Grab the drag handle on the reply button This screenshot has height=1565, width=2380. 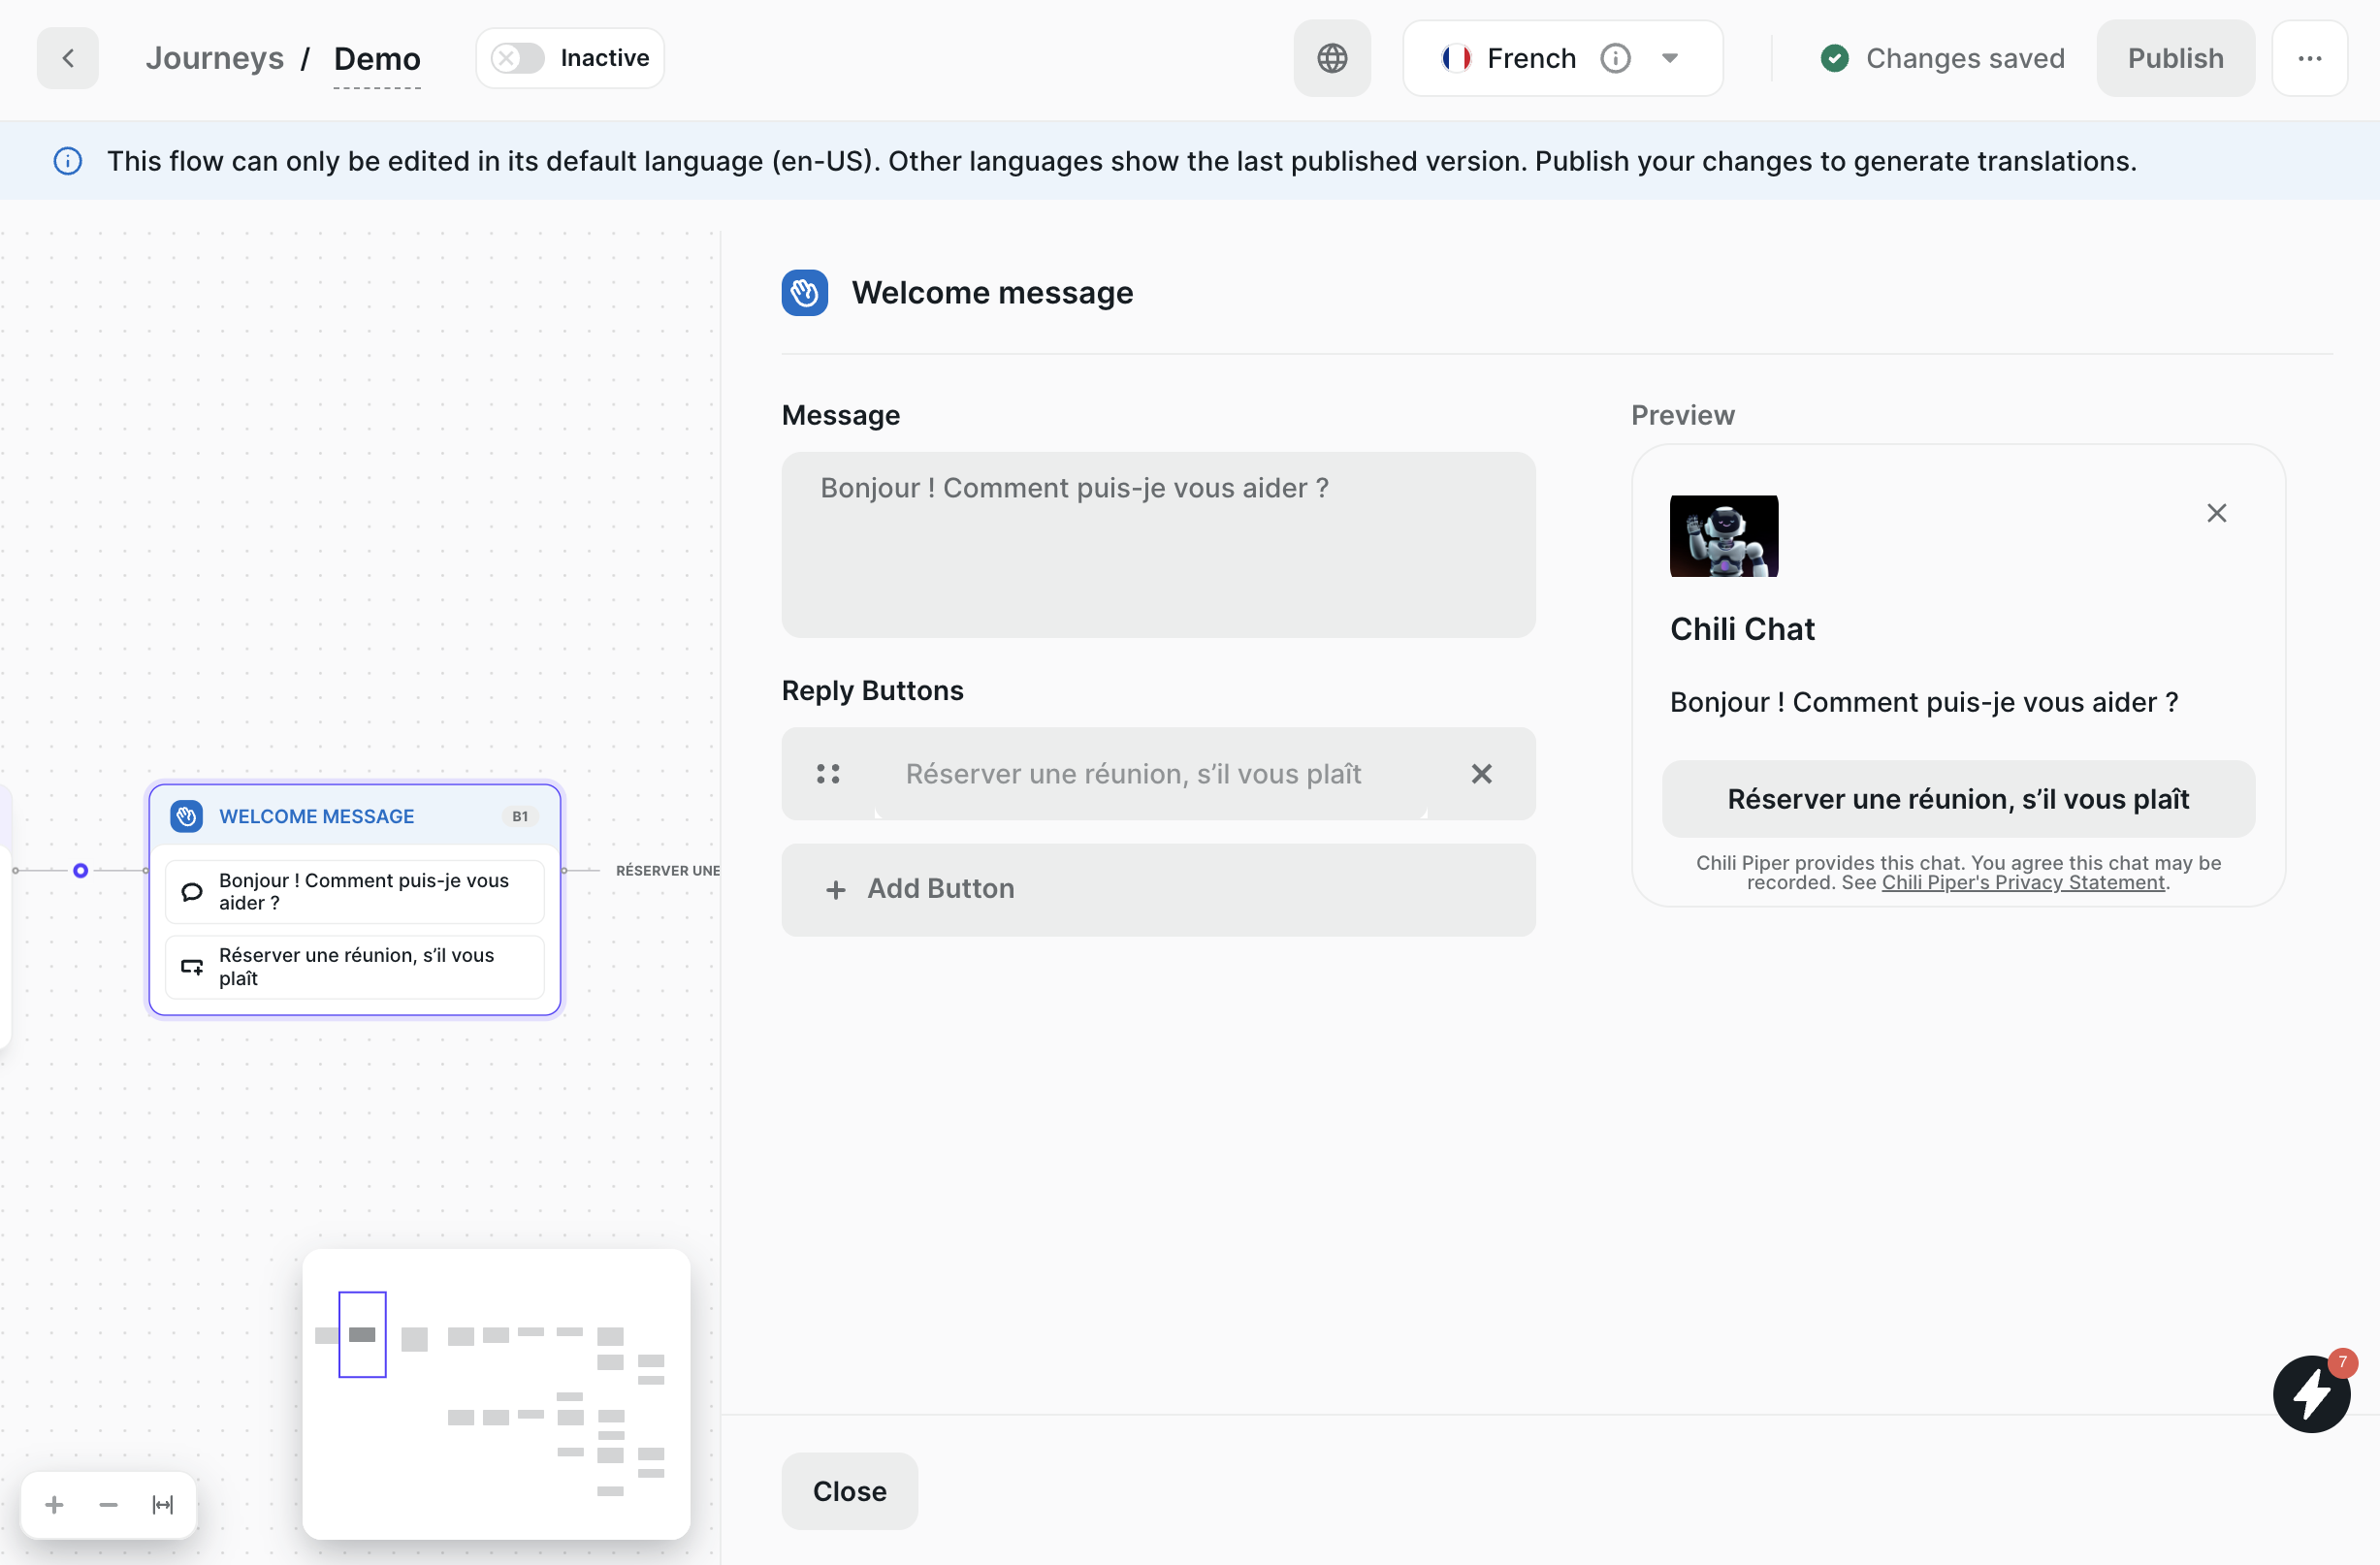point(828,773)
